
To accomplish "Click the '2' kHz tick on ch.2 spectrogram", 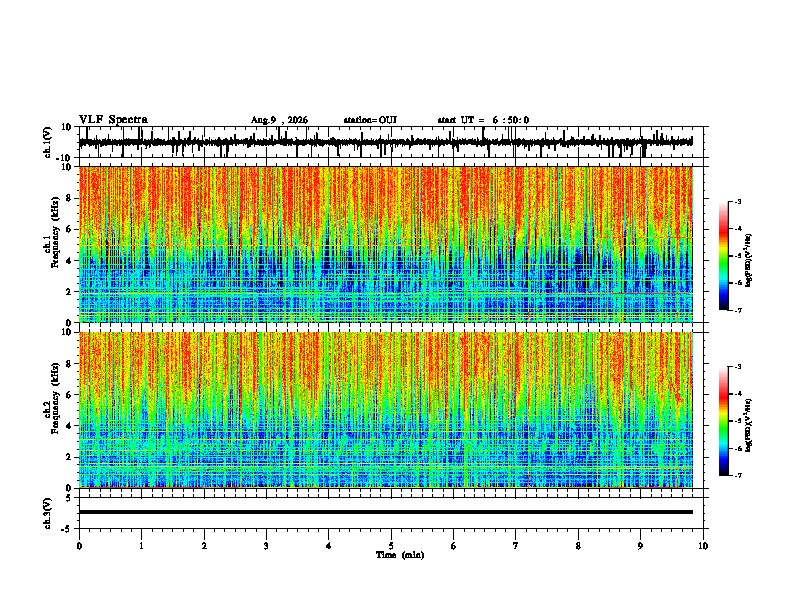I will 70,457.
